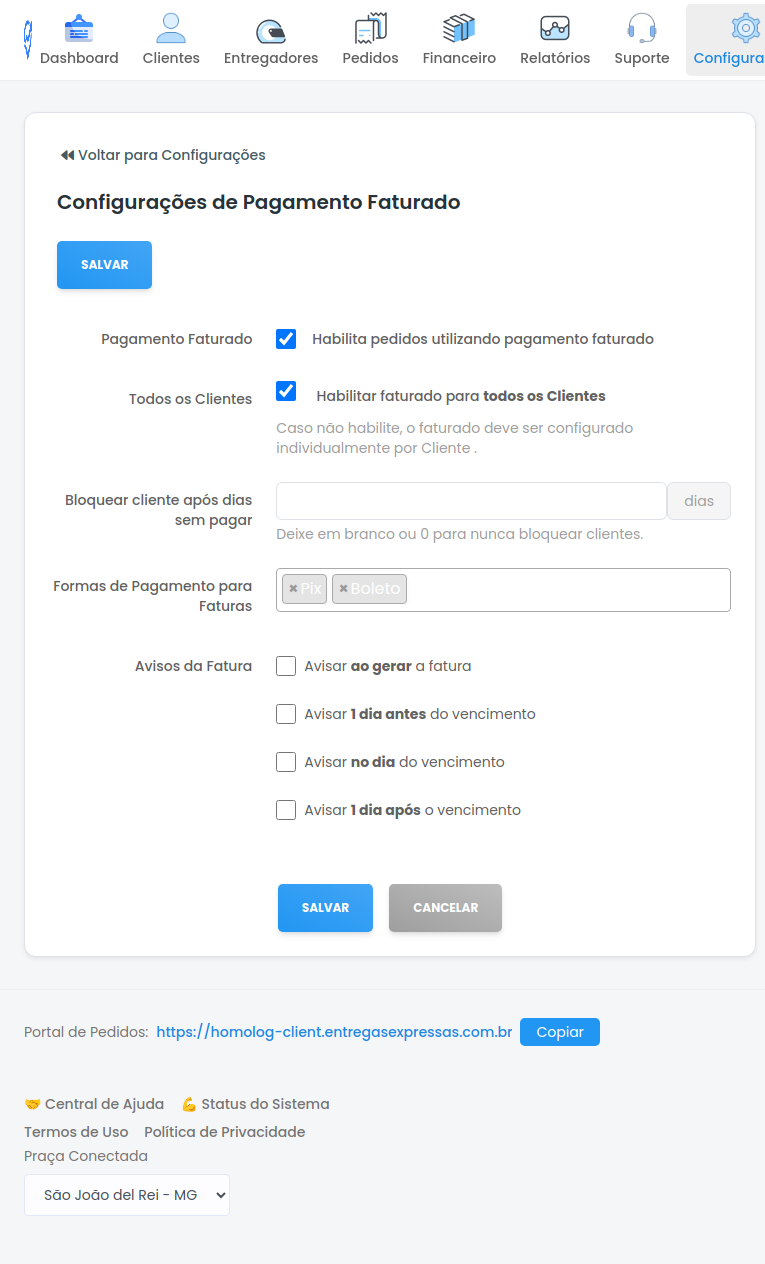Copy the Portal de Pedidos link with Copiar

point(560,1031)
